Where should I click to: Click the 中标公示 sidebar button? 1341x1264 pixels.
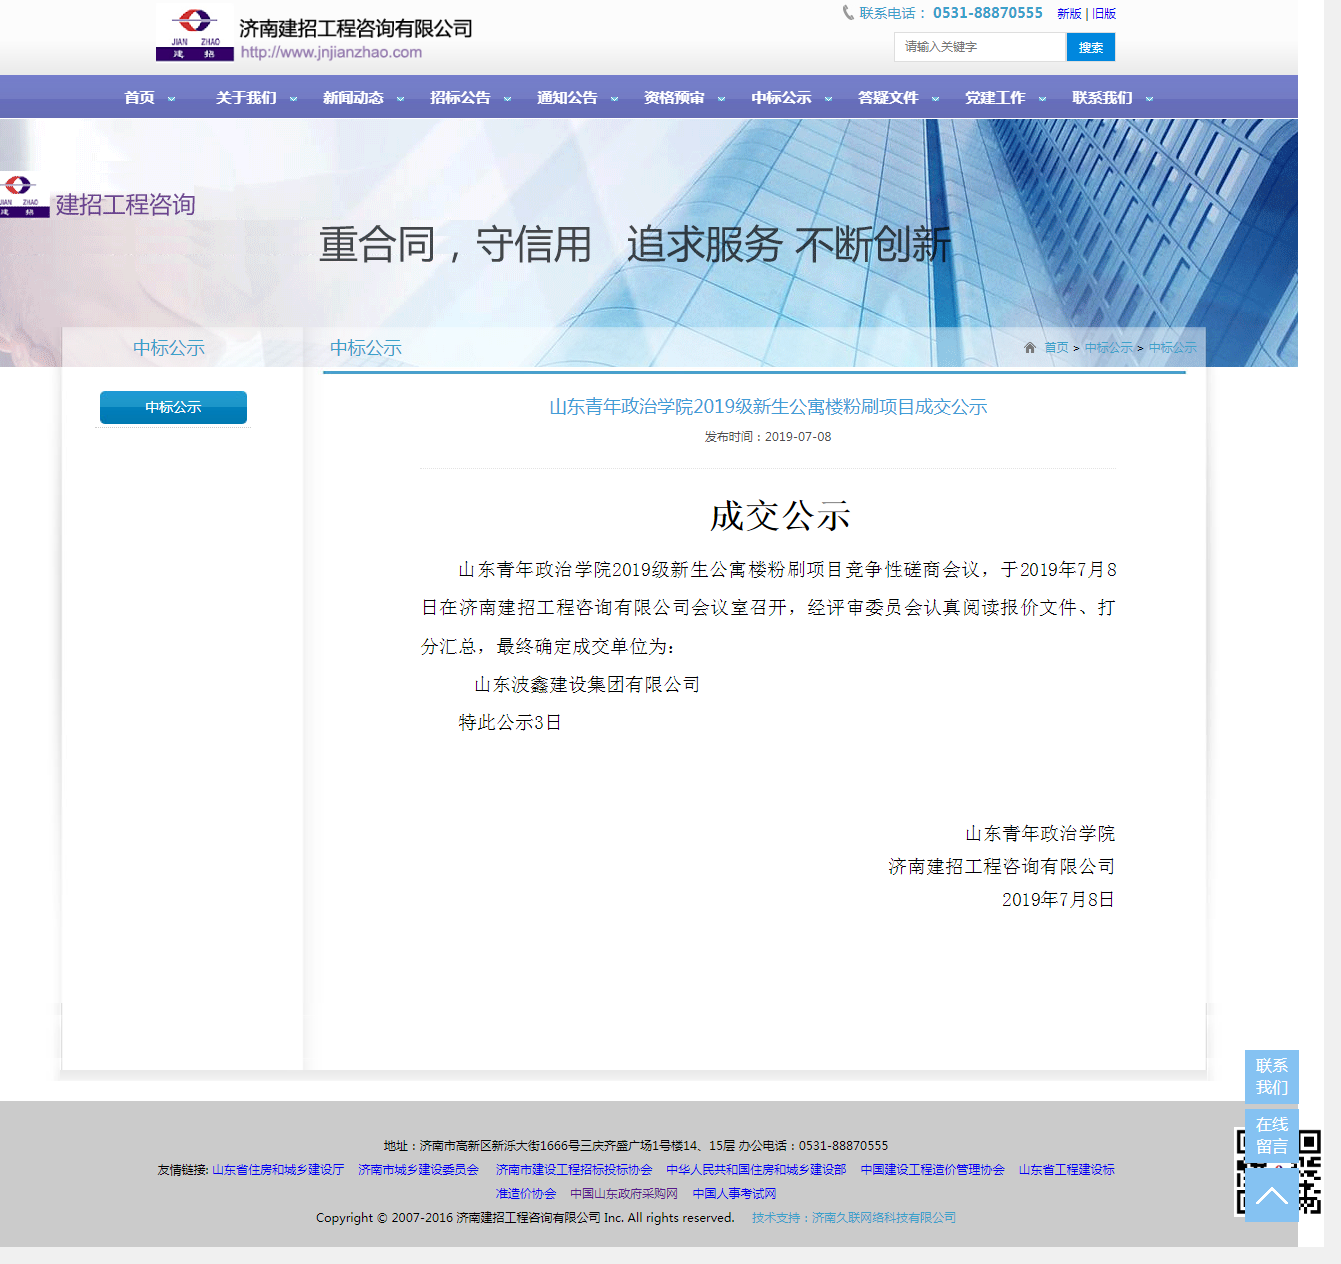[x=173, y=407]
